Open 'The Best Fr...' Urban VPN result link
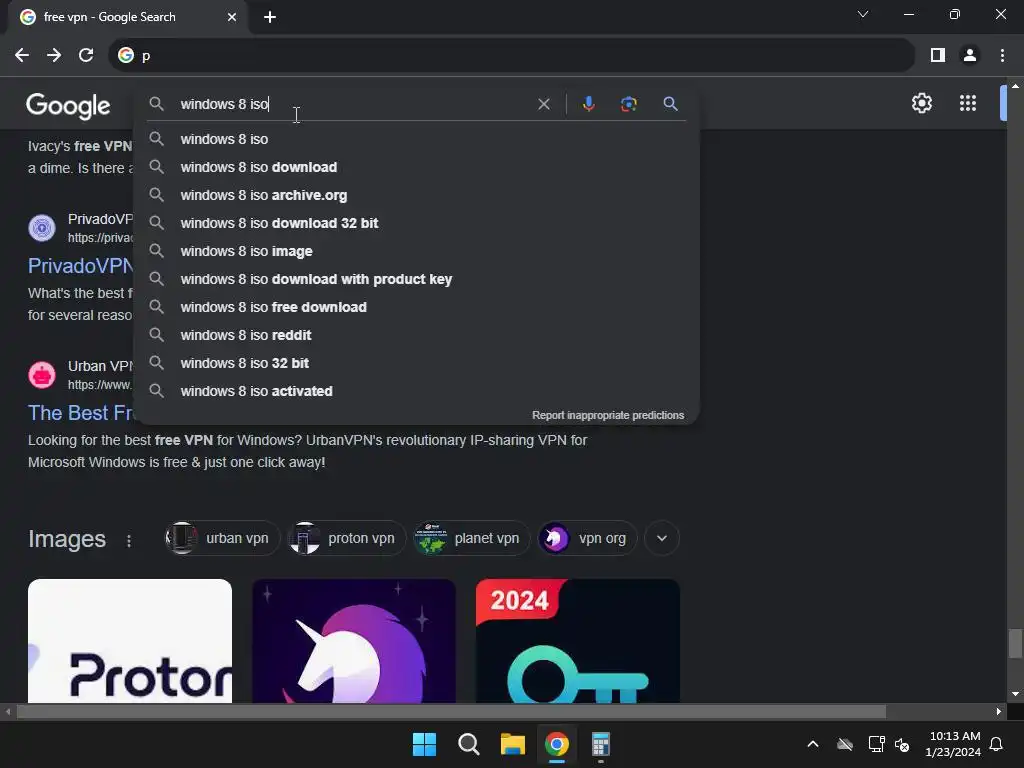1024x768 pixels. point(80,413)
